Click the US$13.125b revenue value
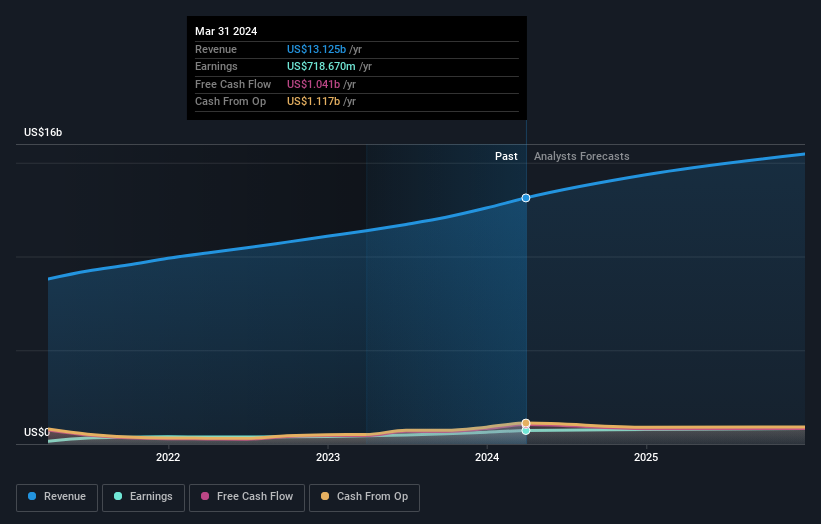Screen dimensions: 821x524 click(316, 49)
